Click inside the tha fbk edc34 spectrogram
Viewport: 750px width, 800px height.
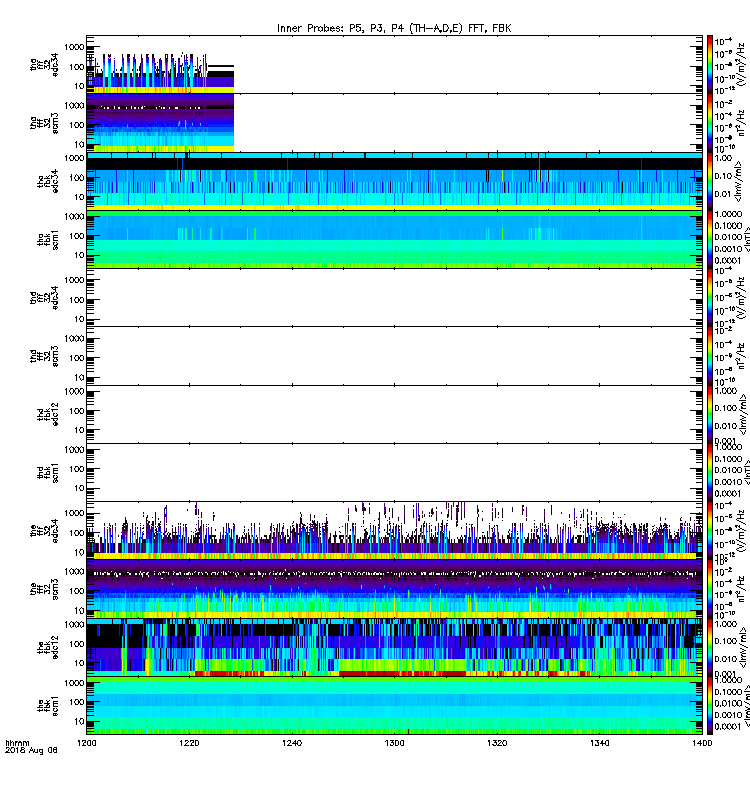394,181
